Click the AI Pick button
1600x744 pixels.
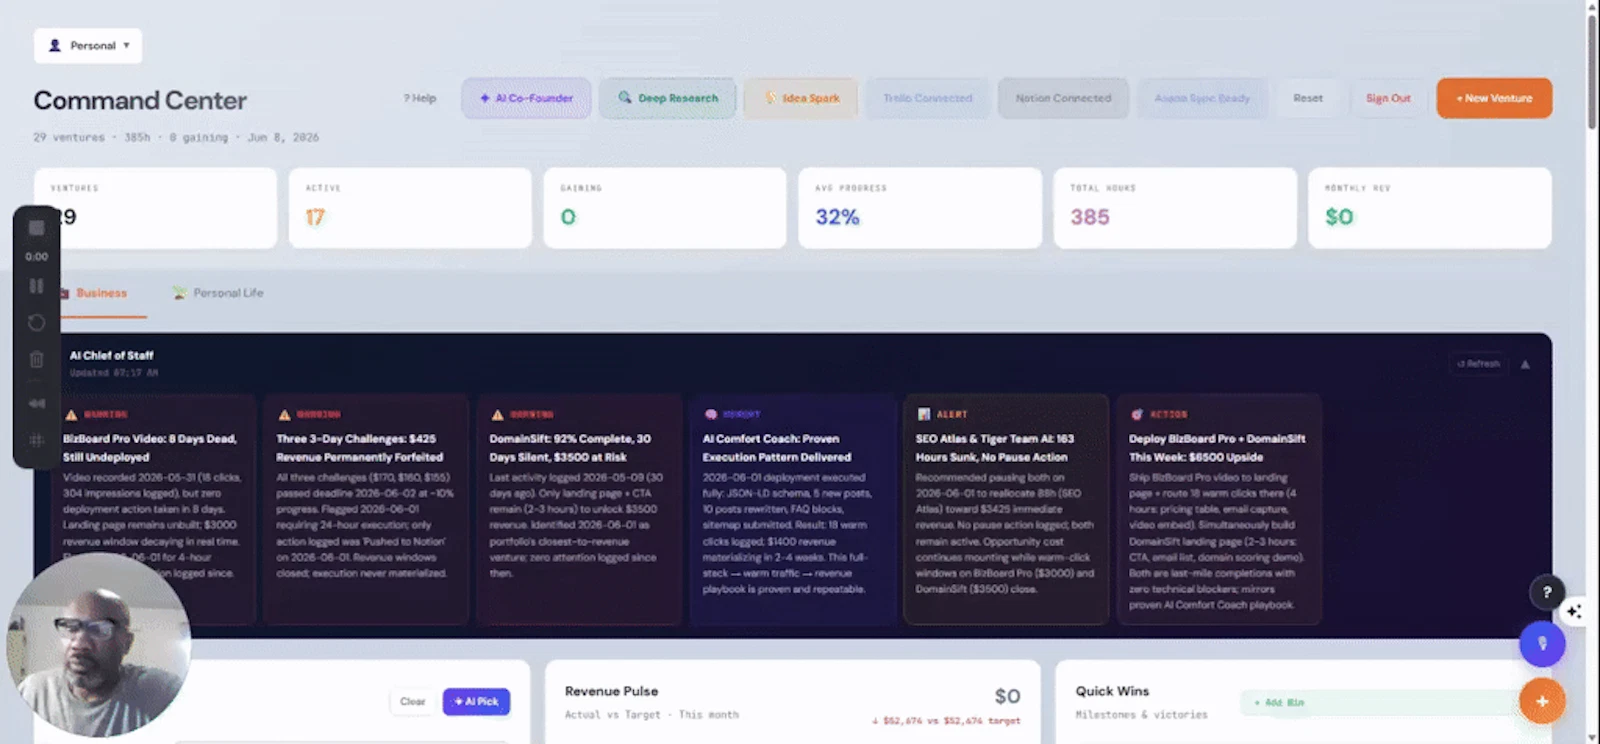pos(476,702)
